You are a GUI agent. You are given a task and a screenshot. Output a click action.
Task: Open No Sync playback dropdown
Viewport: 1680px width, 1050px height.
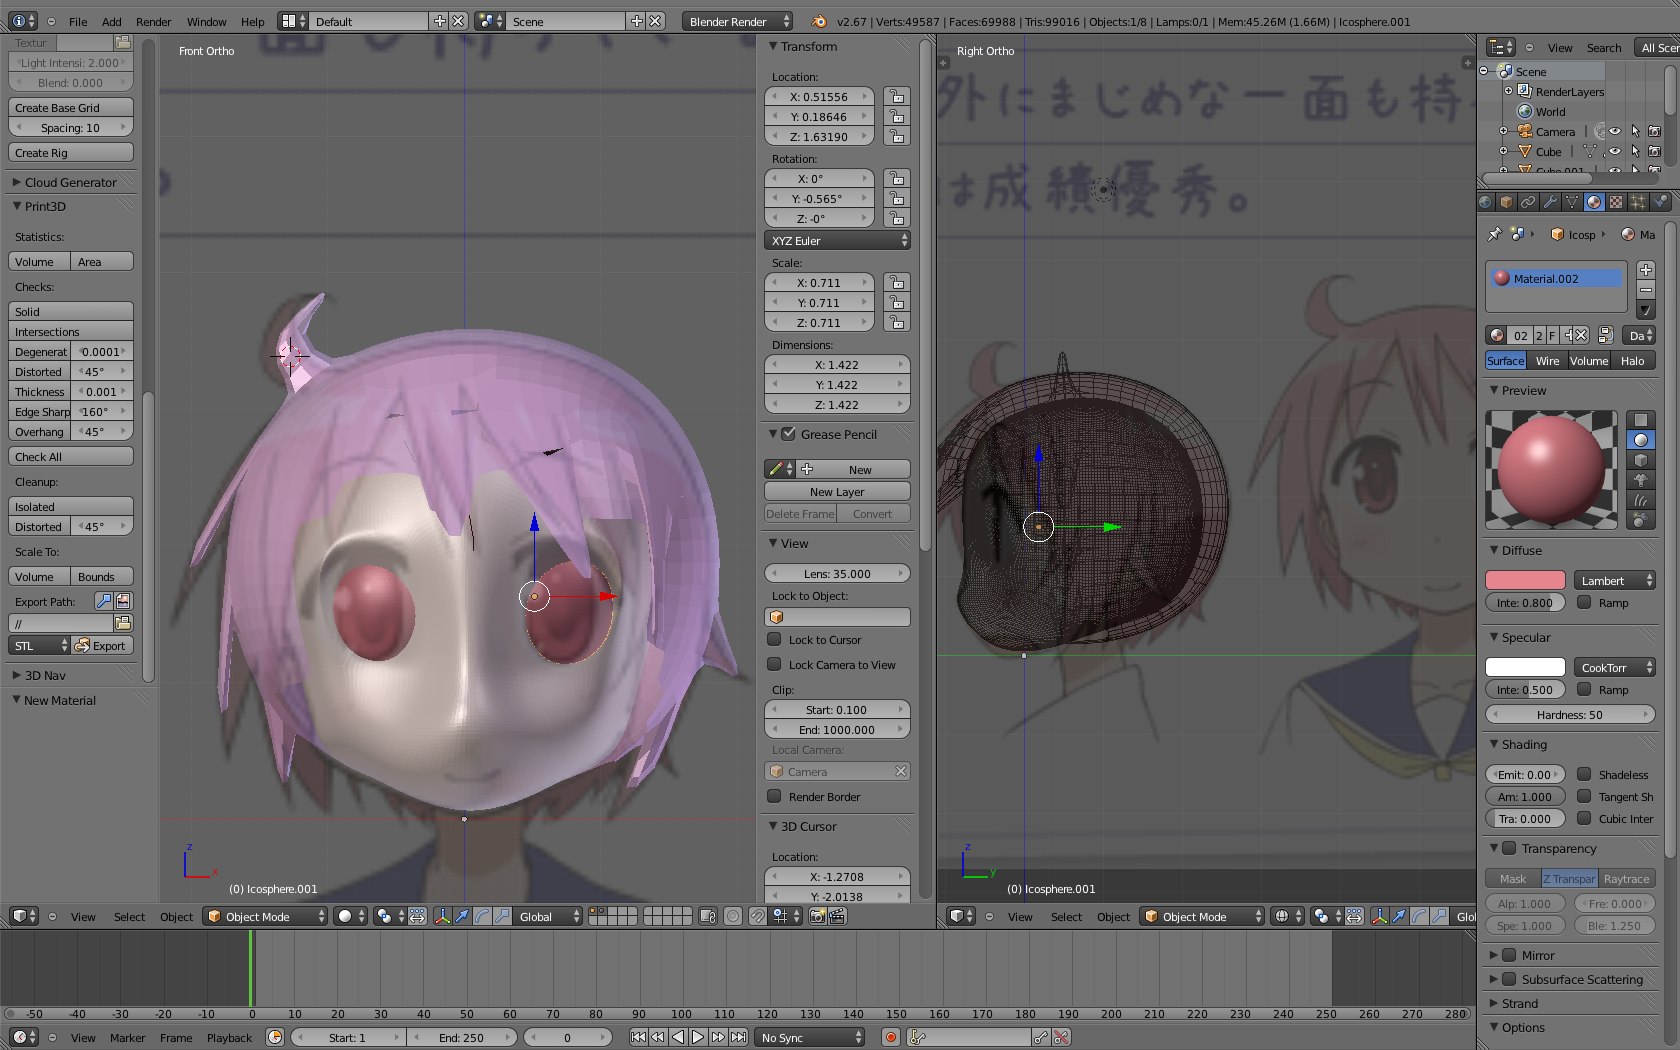pos(810,1037)
